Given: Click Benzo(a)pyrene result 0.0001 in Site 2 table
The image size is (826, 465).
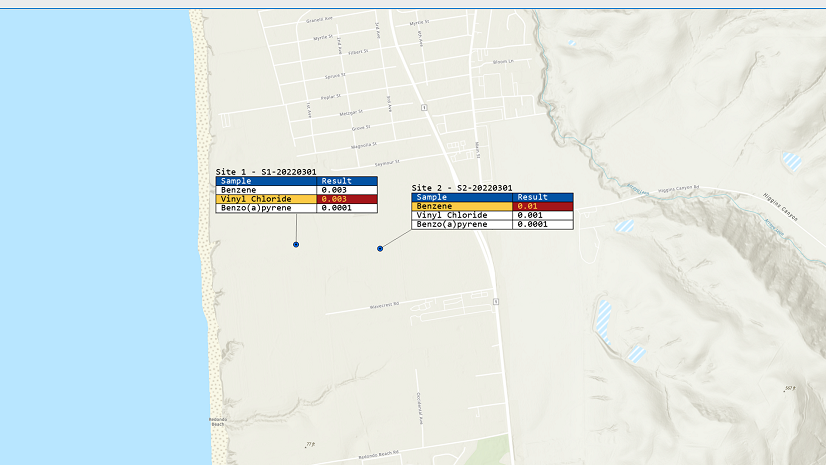Looking at the screenshot, I should click(543, 224).
